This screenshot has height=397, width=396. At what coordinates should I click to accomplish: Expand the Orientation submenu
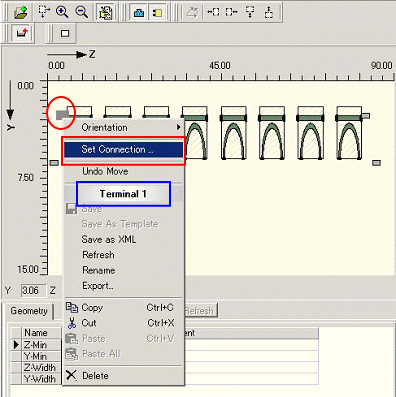point(124,127)
